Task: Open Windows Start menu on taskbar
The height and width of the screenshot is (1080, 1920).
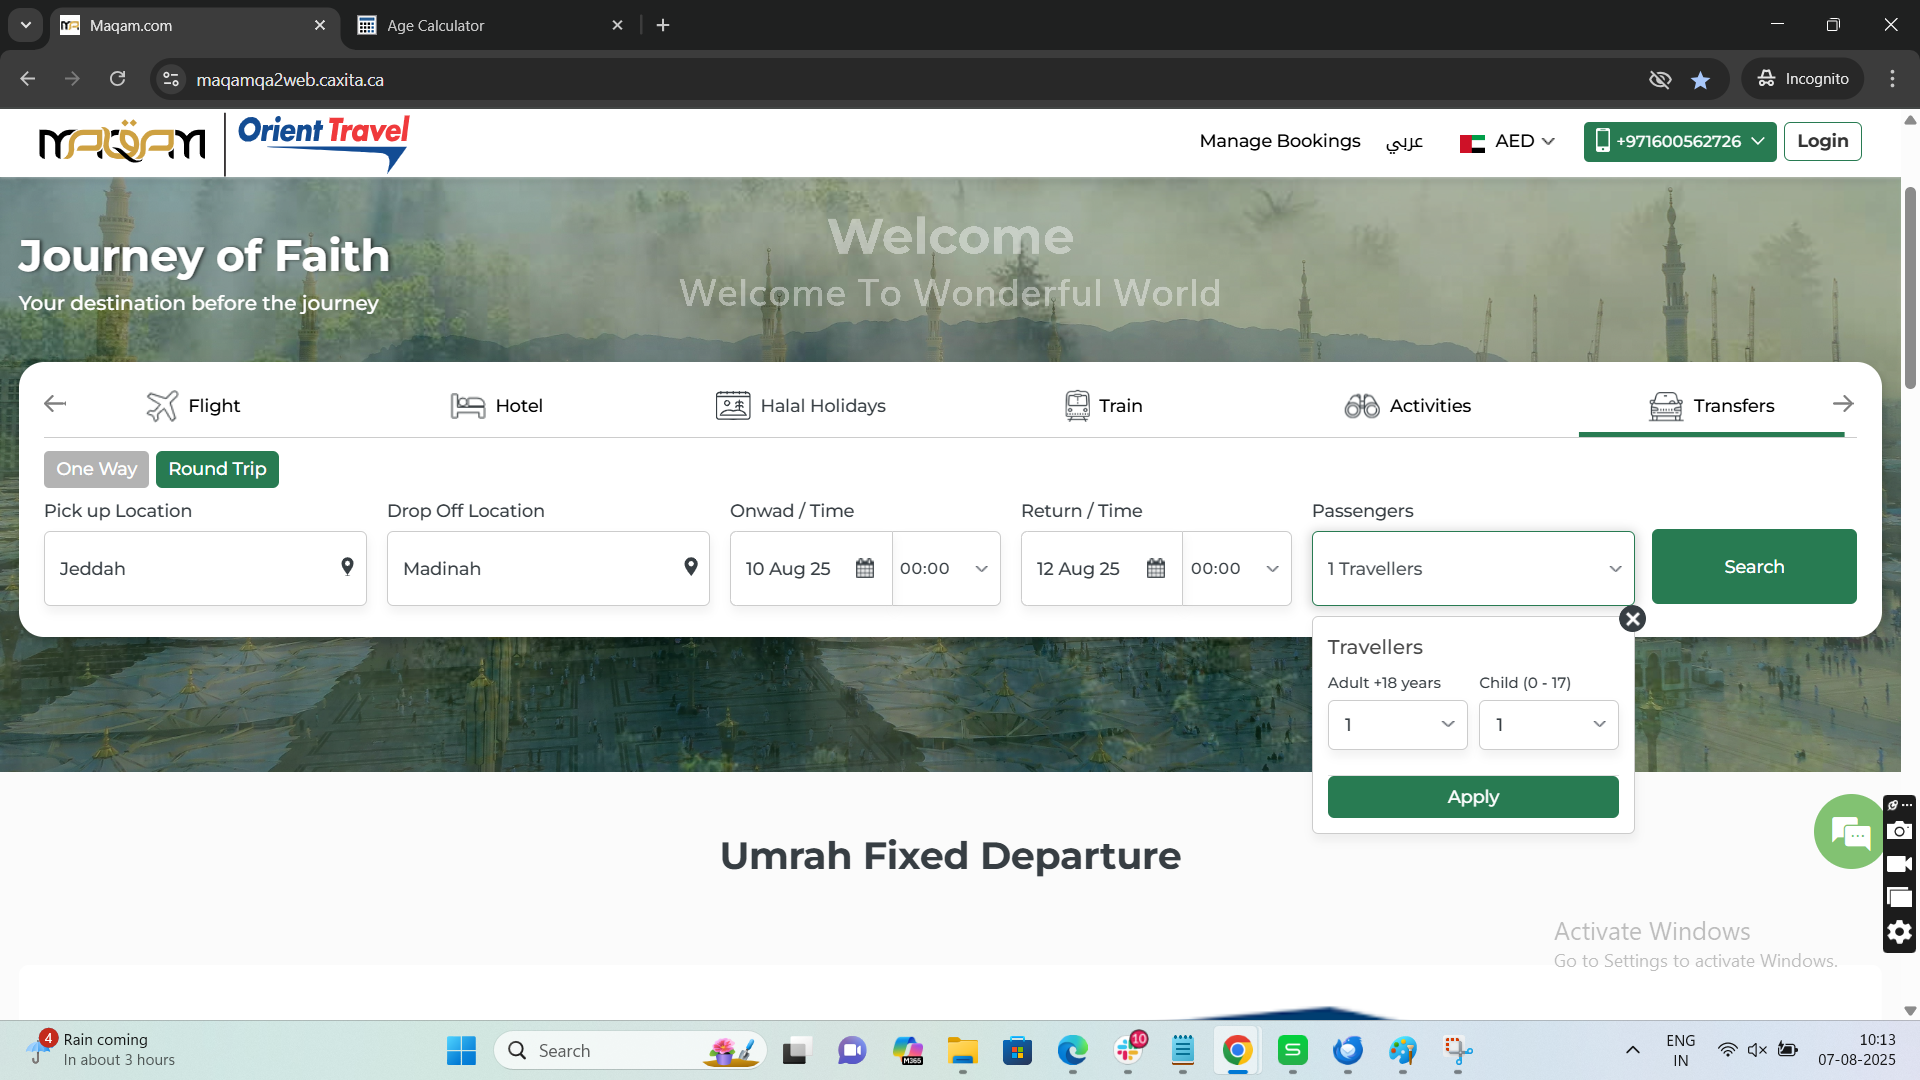Action: pyautogui.click(x=461, y=1051)
